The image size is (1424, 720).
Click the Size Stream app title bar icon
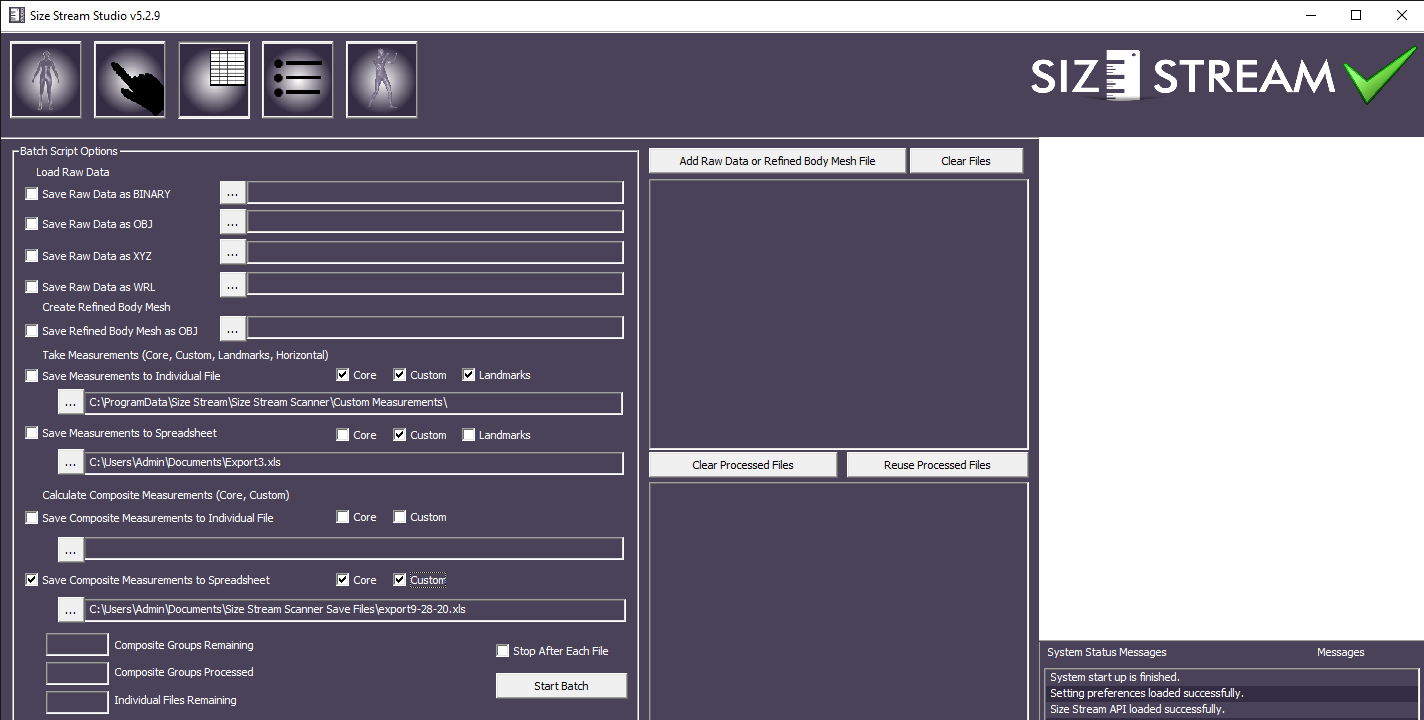click(x=16, y=15)
